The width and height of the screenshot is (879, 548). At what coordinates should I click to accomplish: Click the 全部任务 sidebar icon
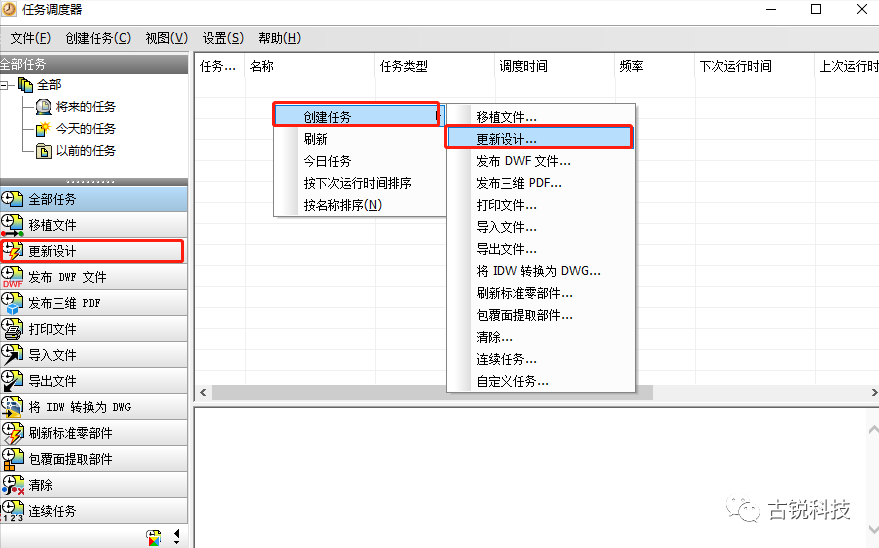point(12,199)
